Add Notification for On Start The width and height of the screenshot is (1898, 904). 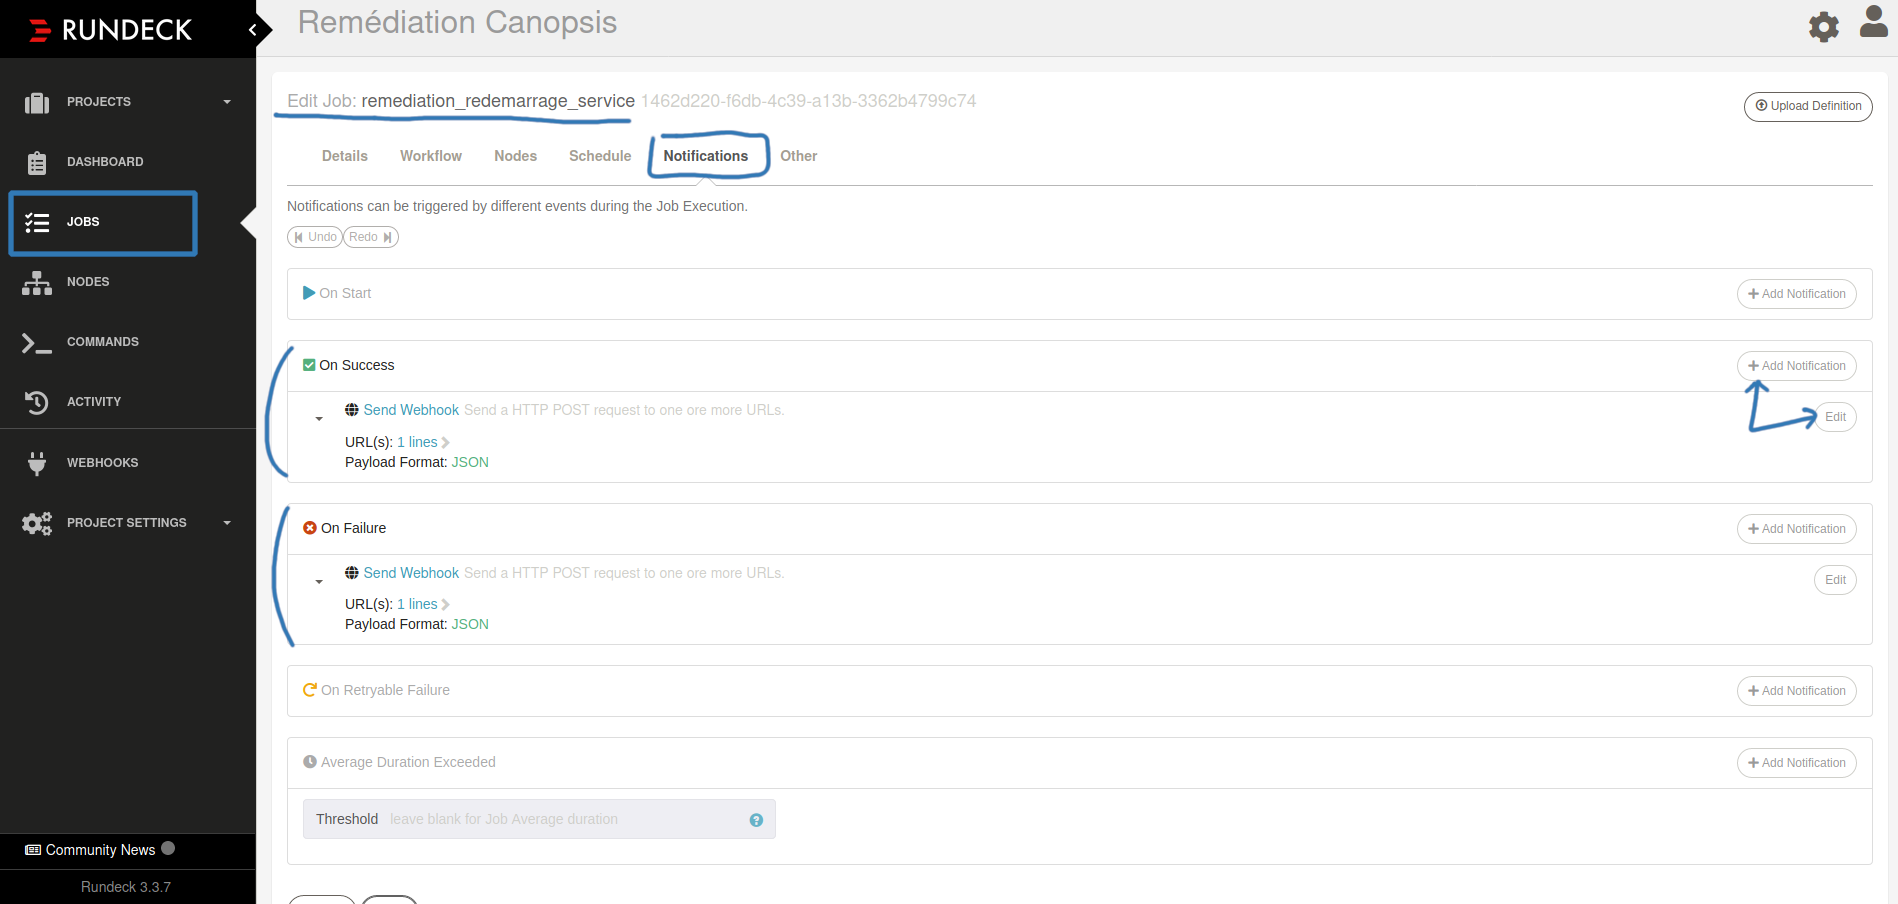pyautogui.click(x=1796, y=294)
